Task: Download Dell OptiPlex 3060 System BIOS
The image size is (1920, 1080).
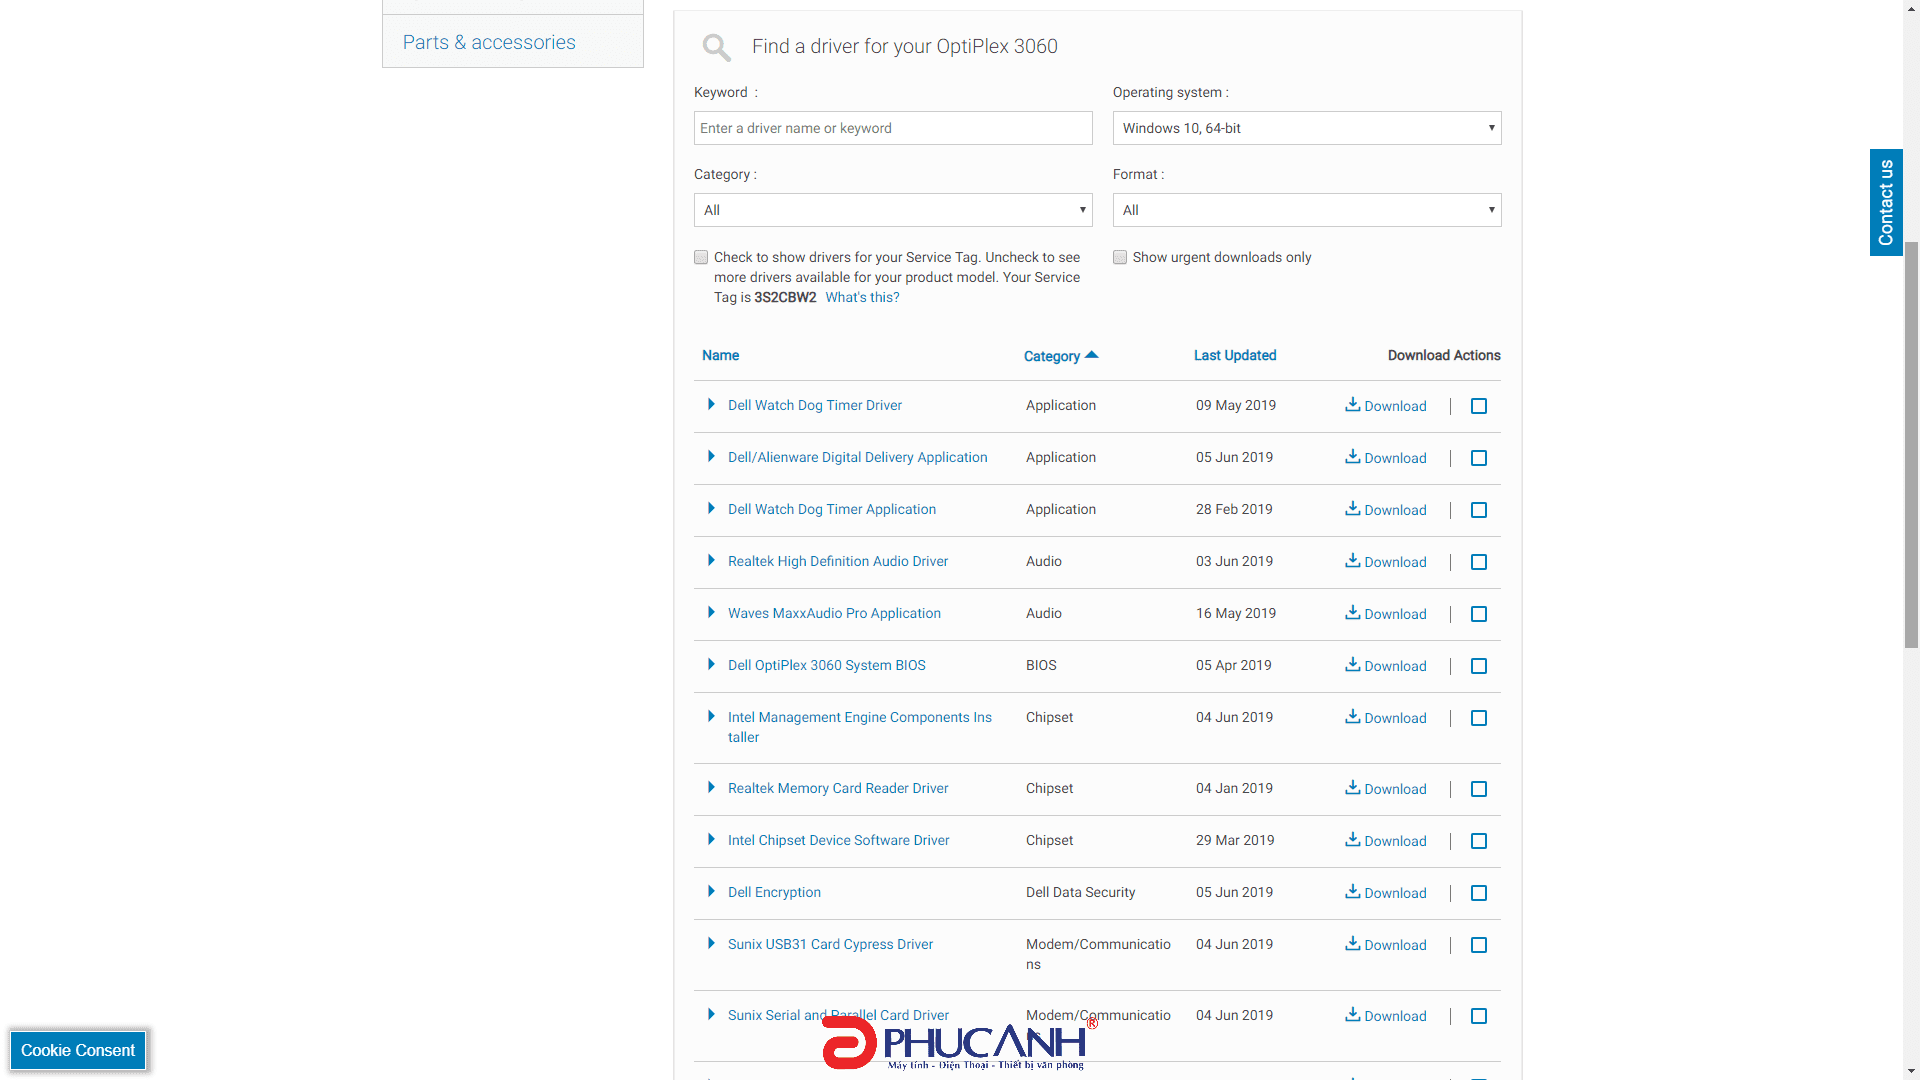Action: pos(1385,666)
